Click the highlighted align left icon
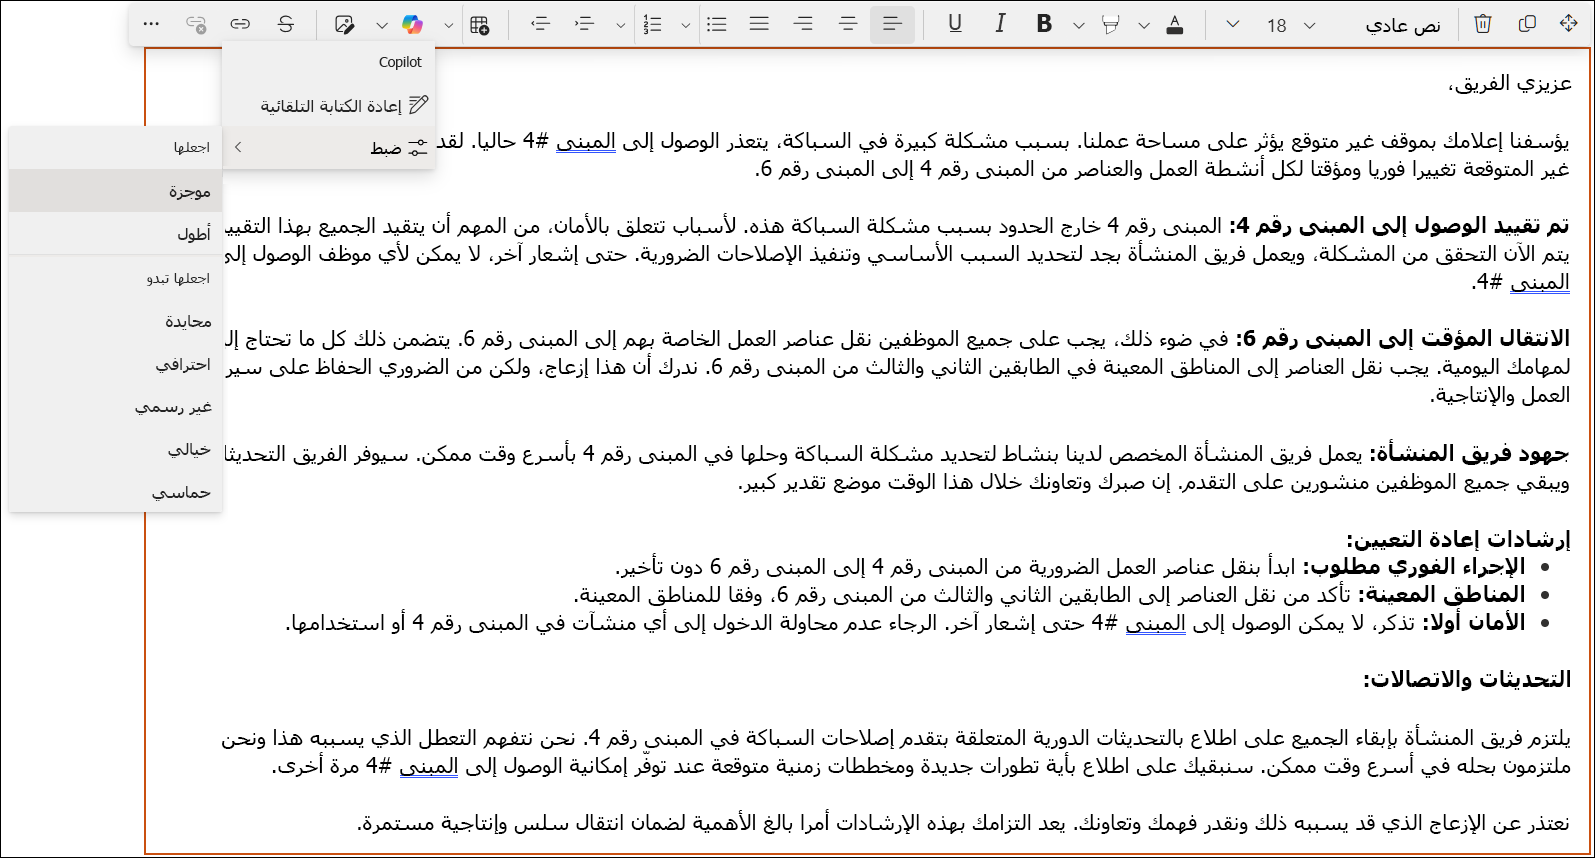This screenshot has width=1595, height=858. [892, 24]
